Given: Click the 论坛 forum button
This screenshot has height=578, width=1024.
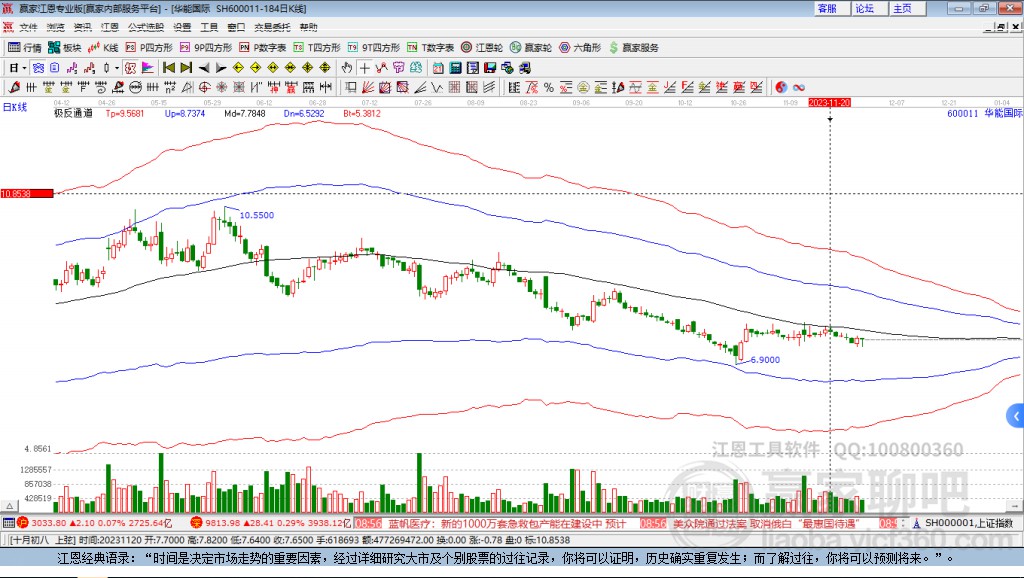Looking at the screenshot, I should pos(869,8).
